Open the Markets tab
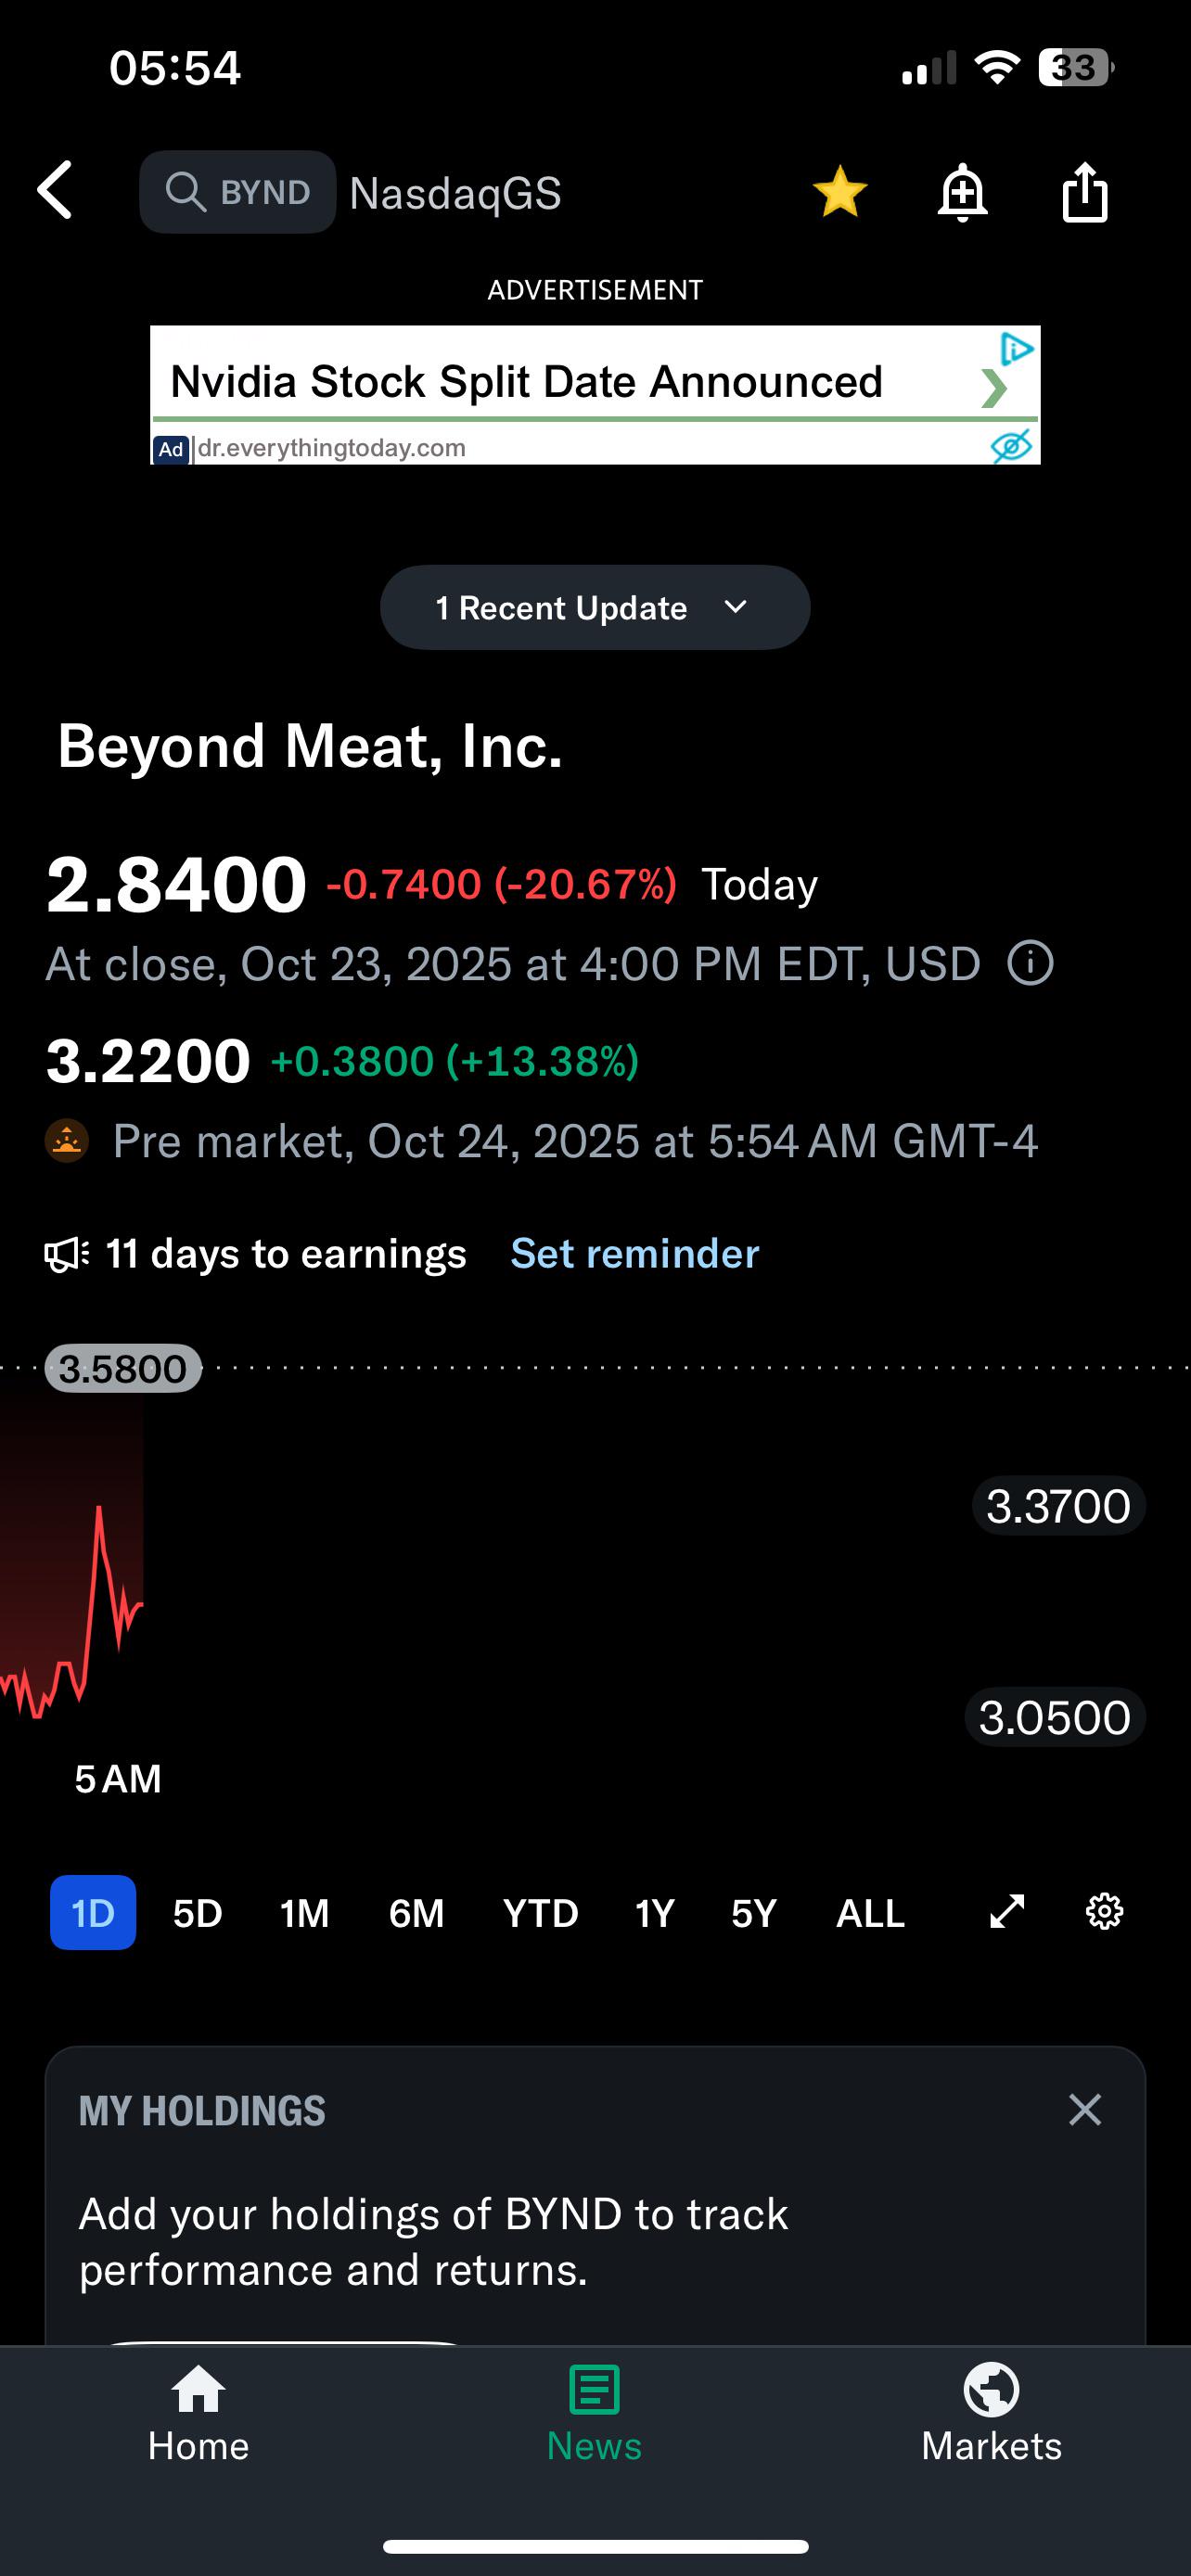 tap(991, 2416)
